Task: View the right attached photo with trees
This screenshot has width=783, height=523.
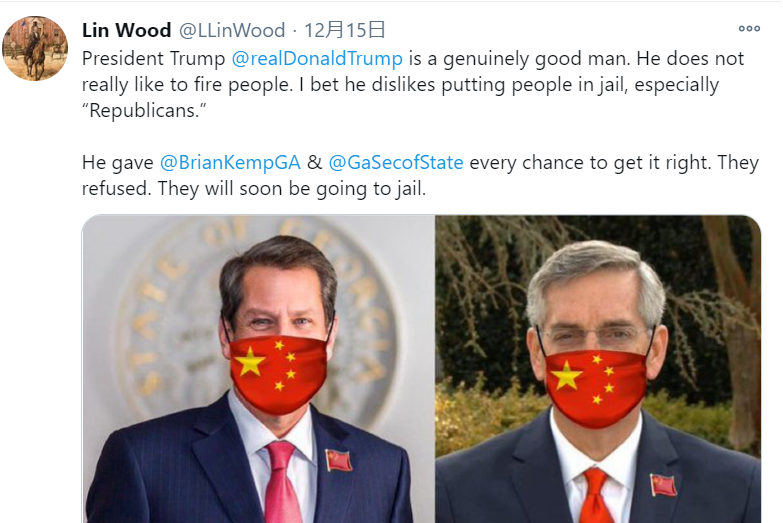Action: (x=598, y=369)
